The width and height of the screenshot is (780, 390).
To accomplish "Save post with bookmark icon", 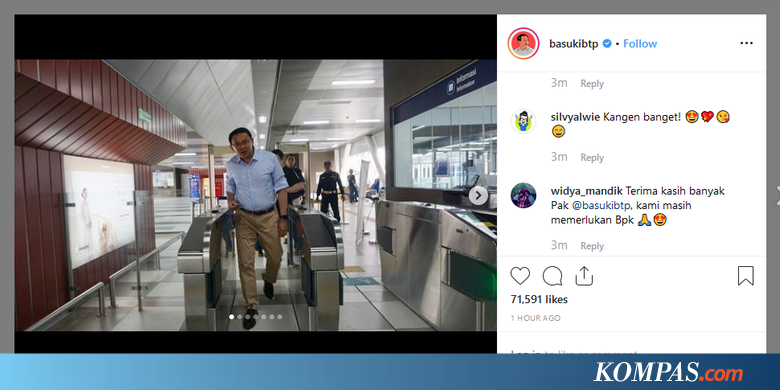I will pos(745,276).
